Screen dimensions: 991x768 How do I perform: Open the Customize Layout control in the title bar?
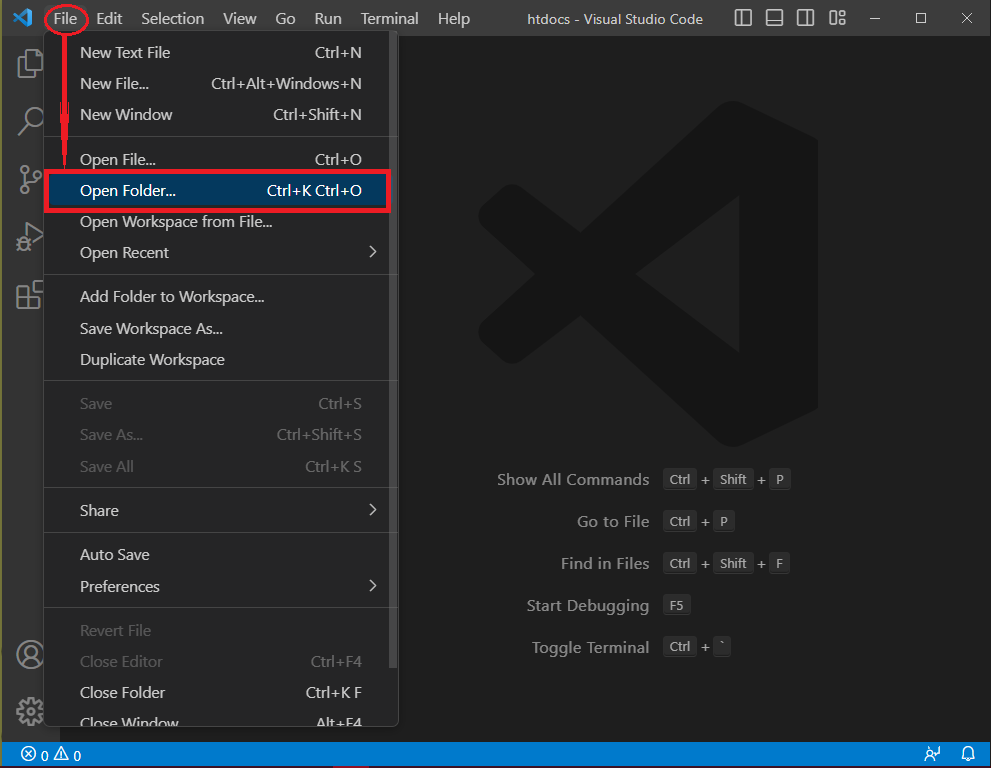pos(837,18)
